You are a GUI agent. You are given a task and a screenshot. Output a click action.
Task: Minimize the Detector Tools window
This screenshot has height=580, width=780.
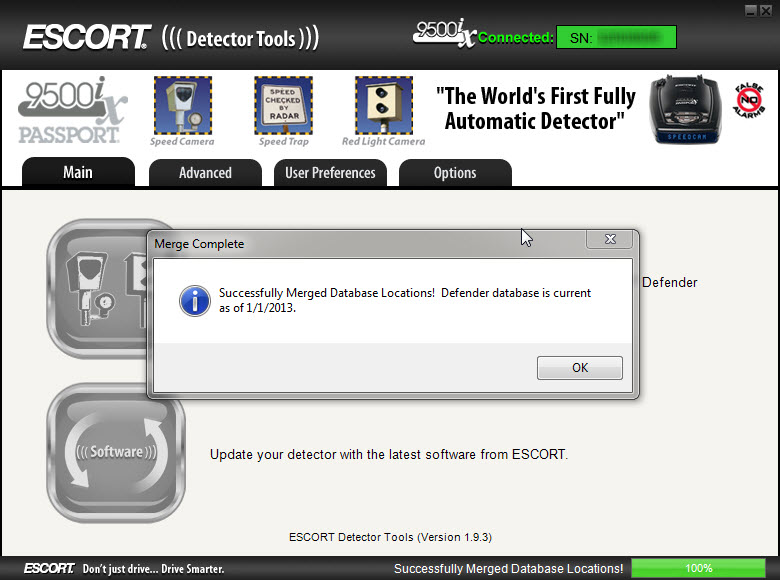click(751, 9)
